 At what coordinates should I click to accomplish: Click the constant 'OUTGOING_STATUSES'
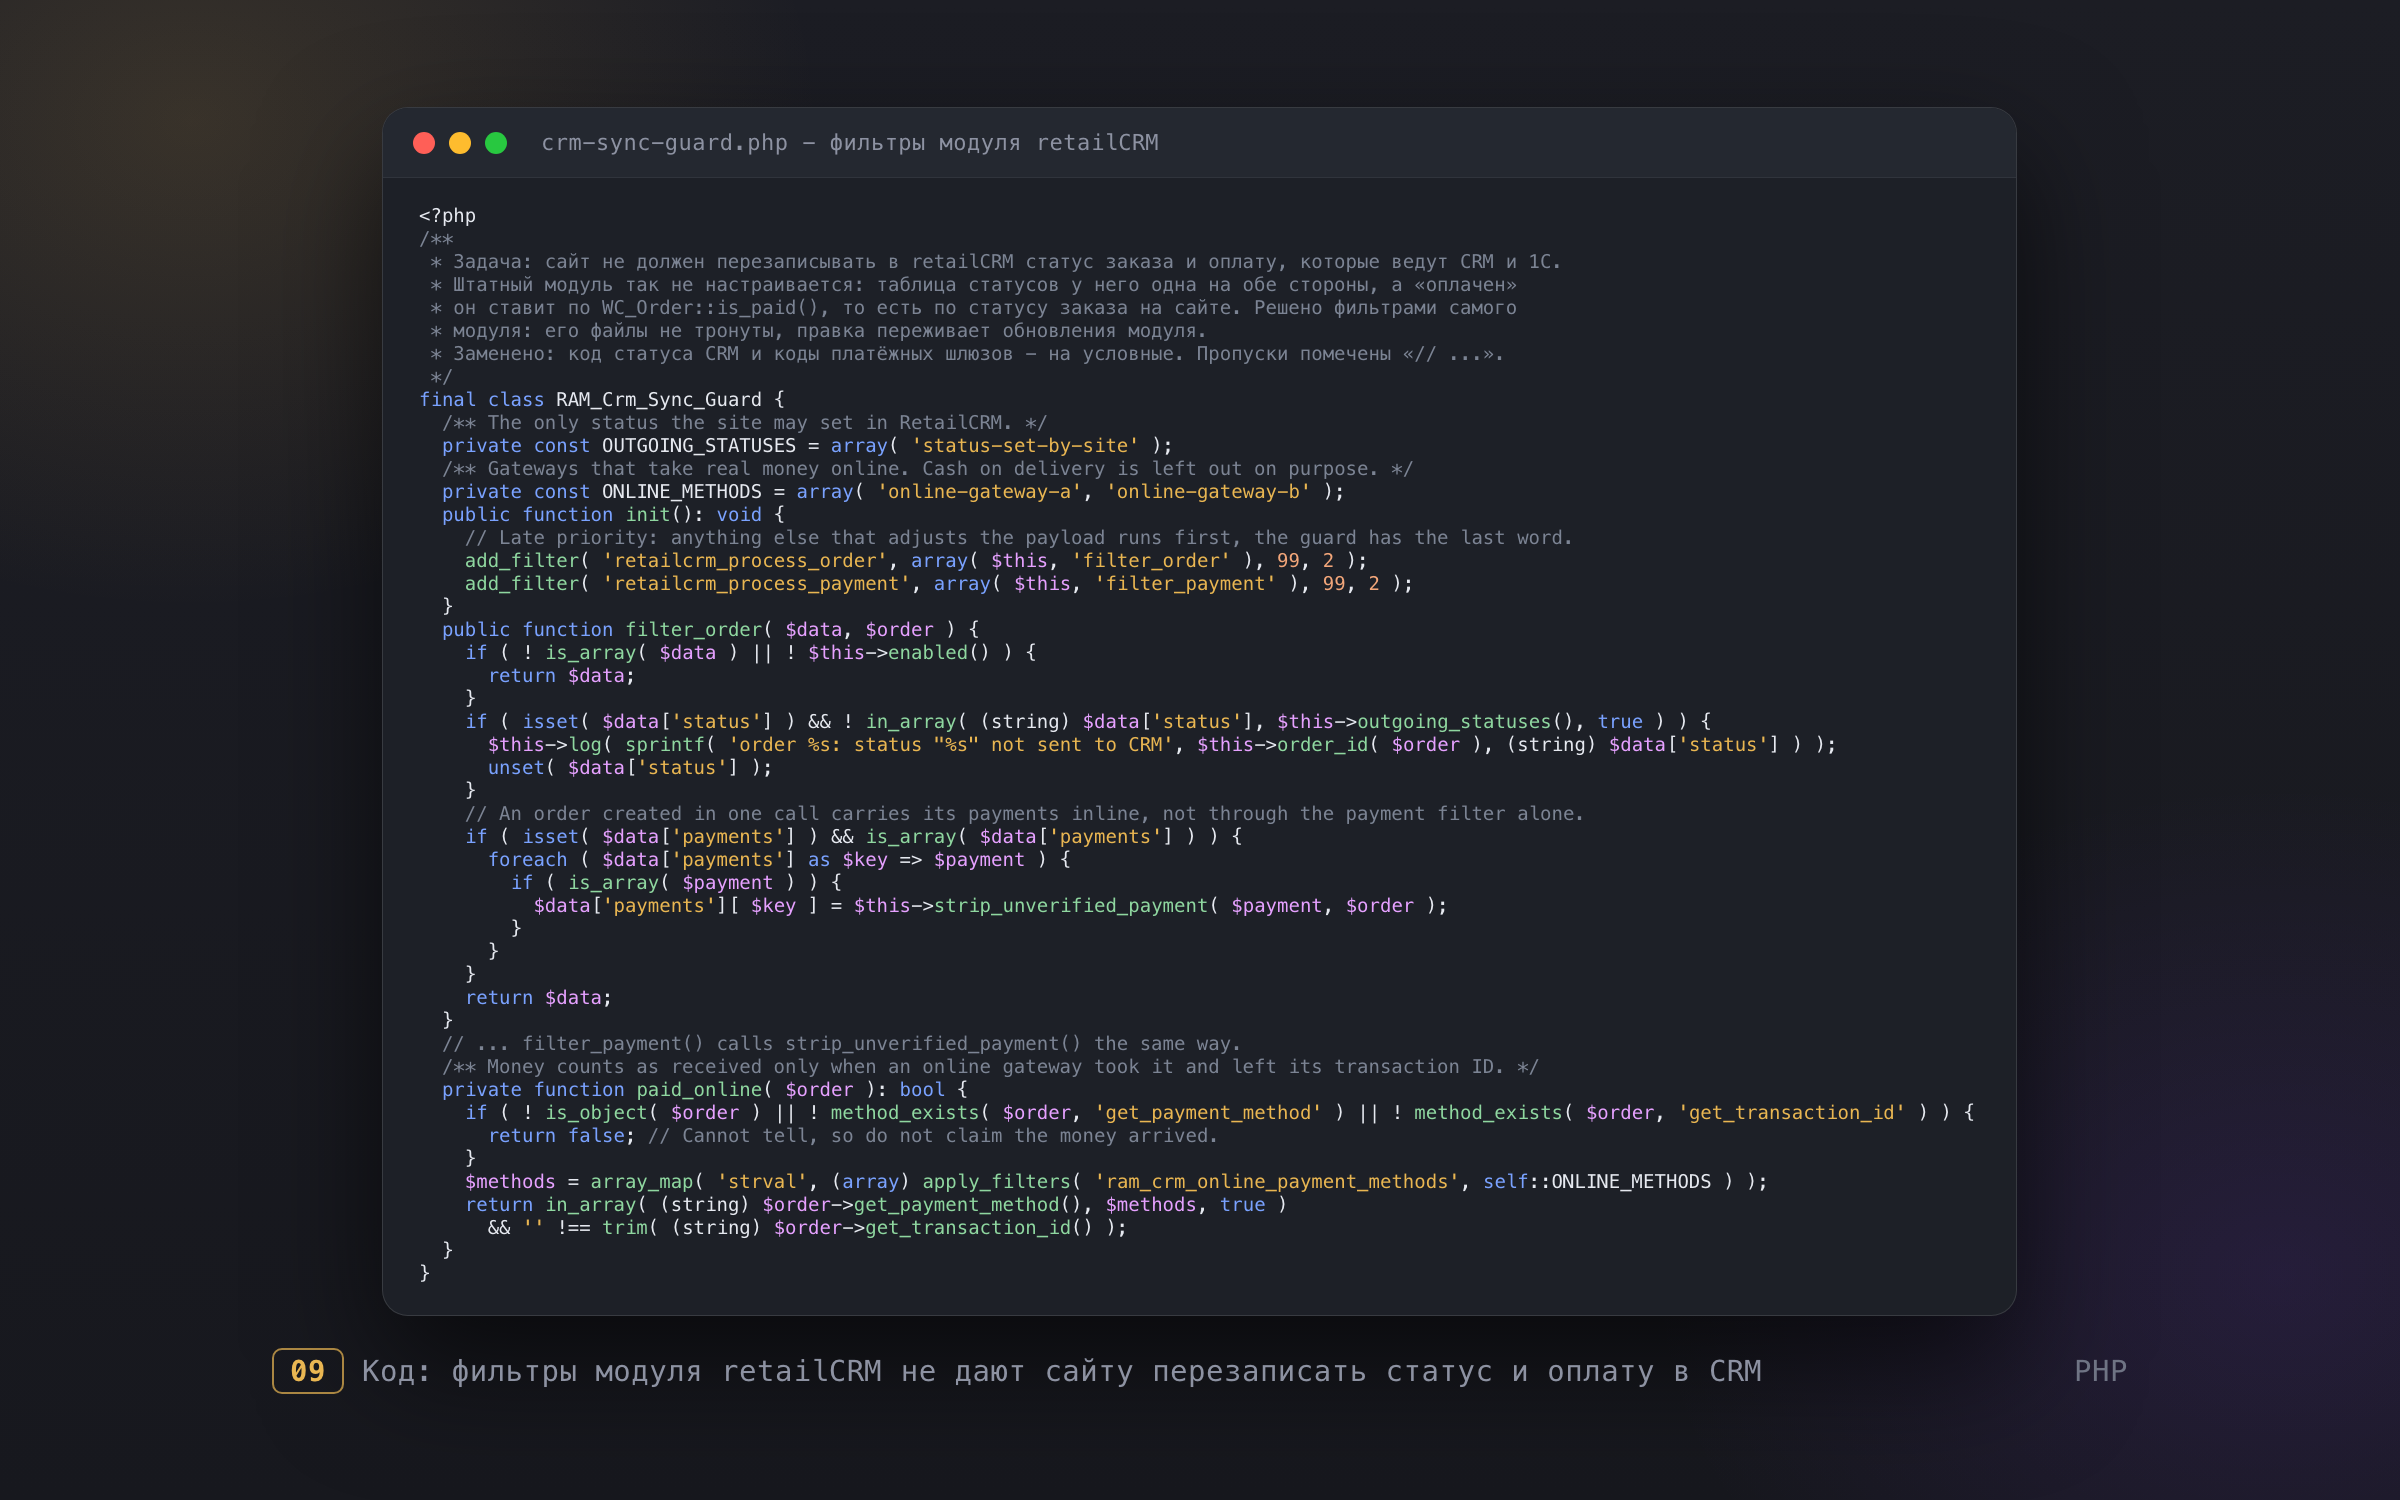click(x=699, y=446)
